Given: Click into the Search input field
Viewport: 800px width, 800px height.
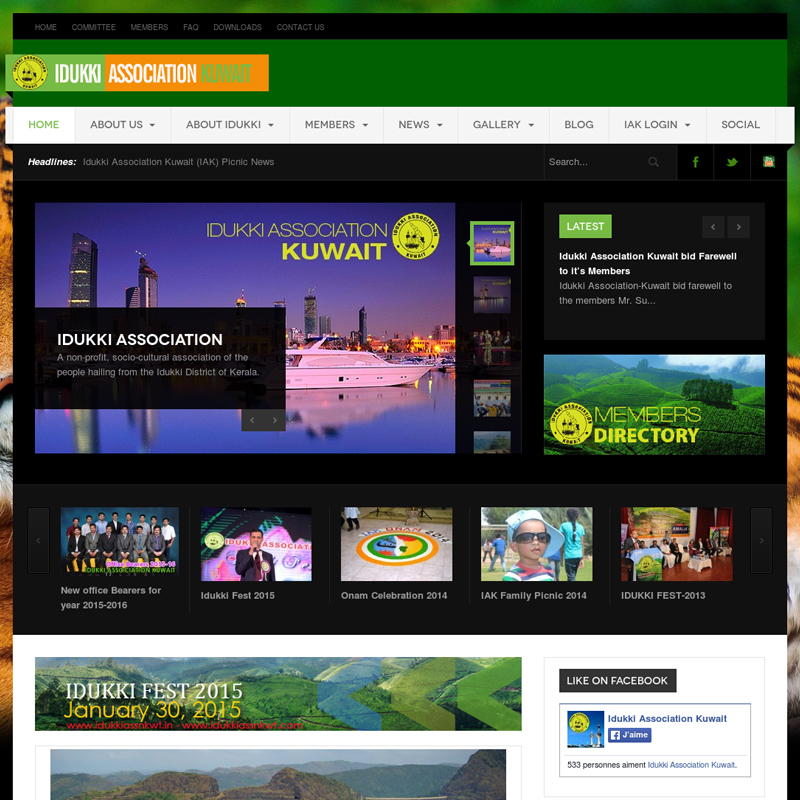Looking at the screenshot, I should click(594, 162).
